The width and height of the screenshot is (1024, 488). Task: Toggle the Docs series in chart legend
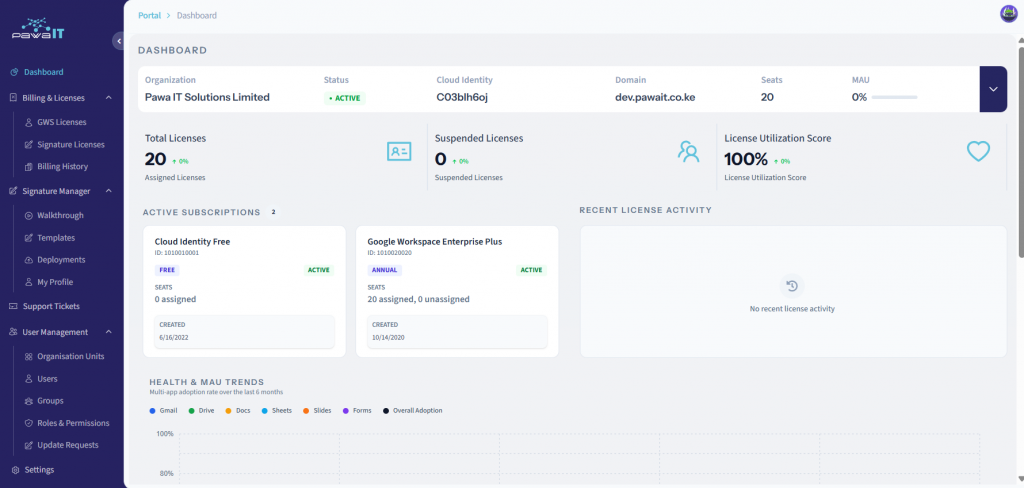tap(238, 411)
